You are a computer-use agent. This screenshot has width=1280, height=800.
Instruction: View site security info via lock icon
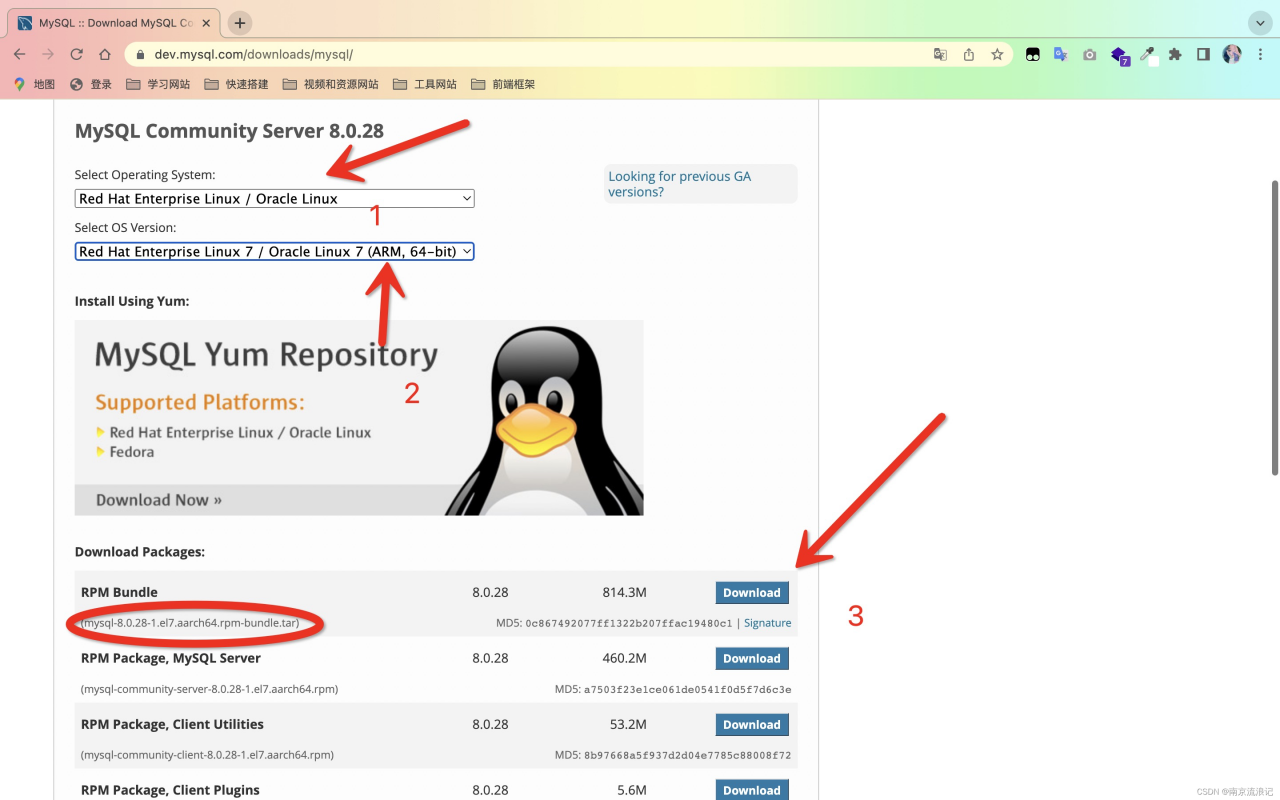click(140, 55)
